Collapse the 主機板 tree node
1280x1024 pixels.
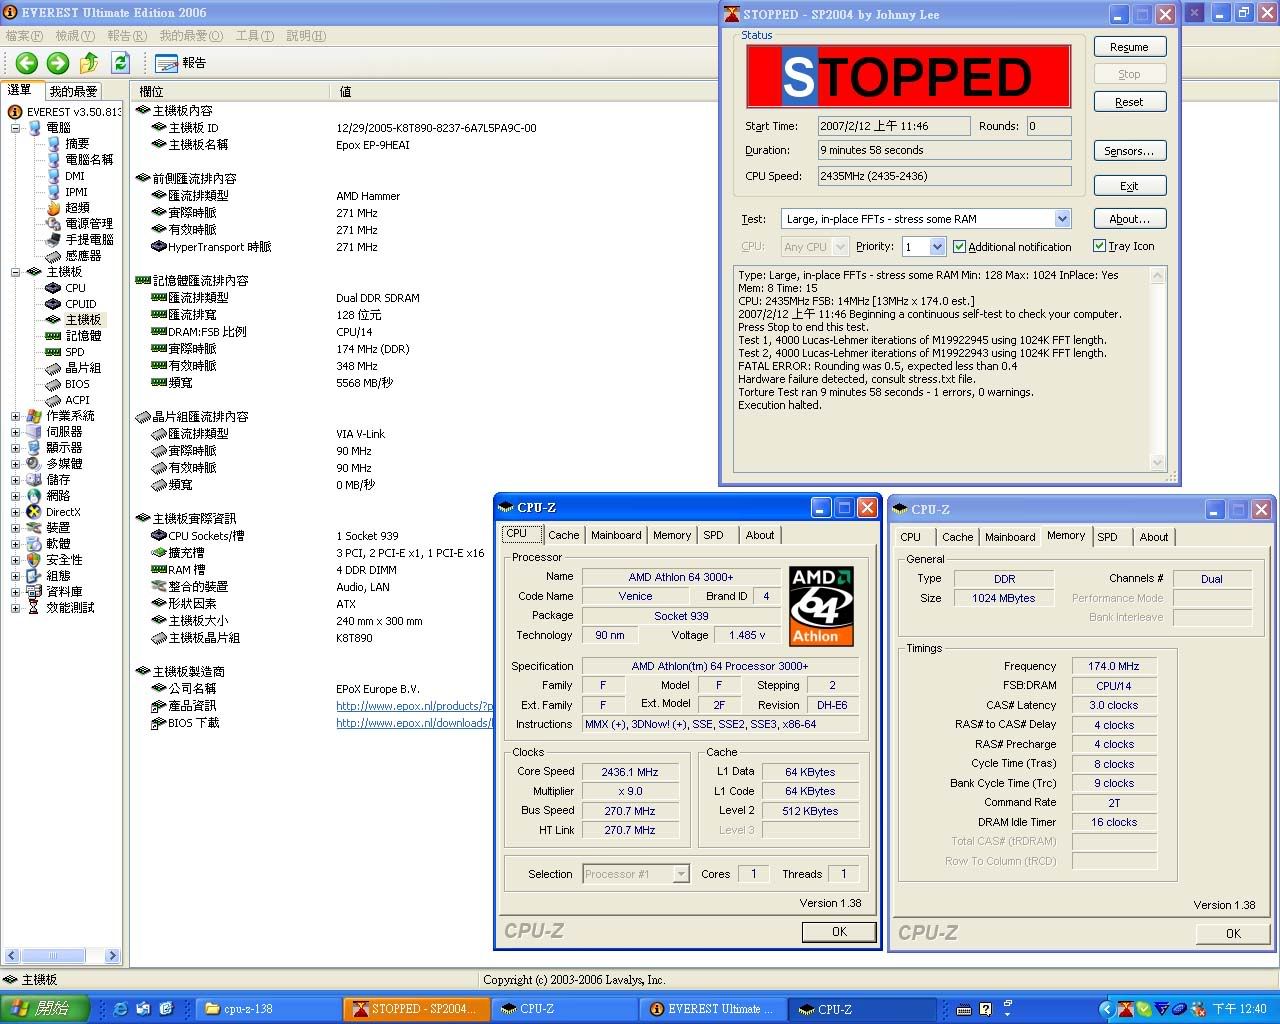coord(15,272)
